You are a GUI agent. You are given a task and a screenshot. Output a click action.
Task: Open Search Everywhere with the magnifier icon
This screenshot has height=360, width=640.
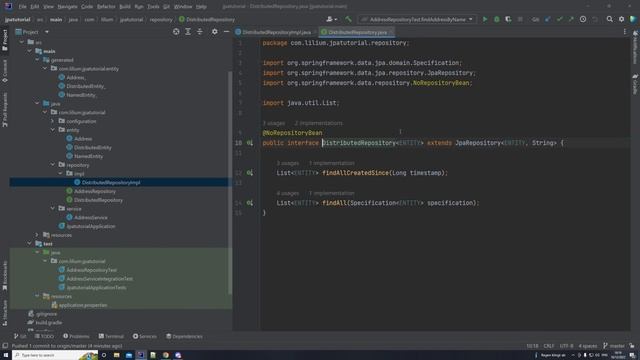point(609,19)
